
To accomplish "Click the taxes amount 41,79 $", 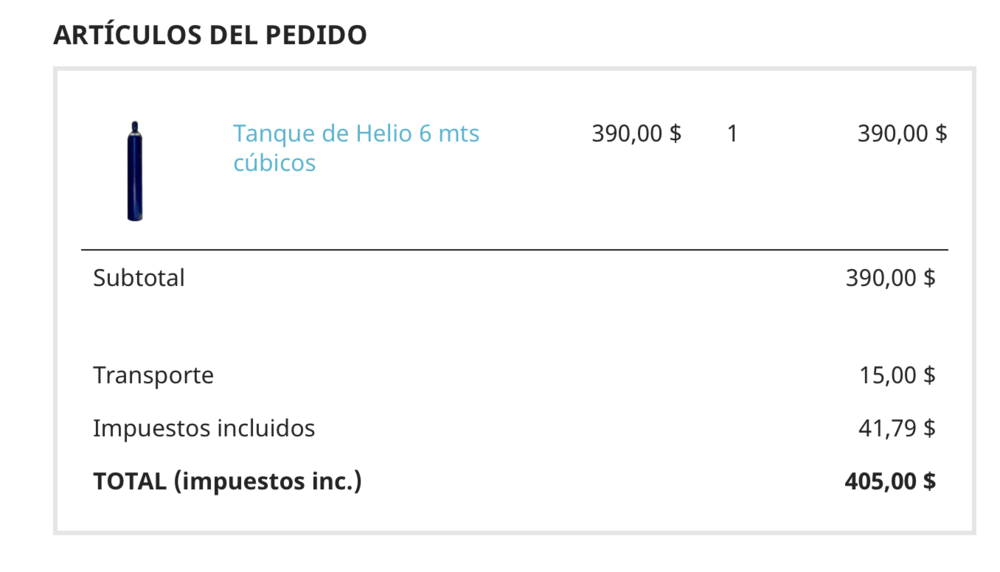I will [x=897, y=428].
